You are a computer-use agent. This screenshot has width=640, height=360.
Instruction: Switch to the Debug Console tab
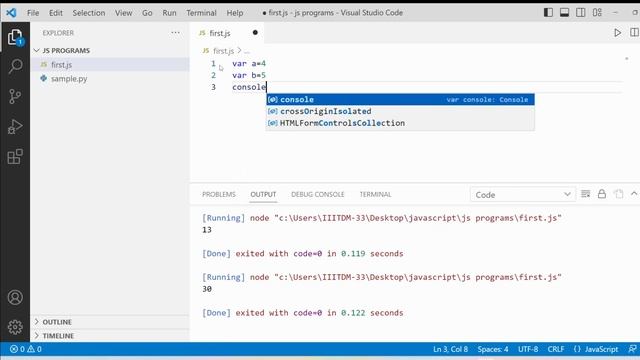(318, 194)
